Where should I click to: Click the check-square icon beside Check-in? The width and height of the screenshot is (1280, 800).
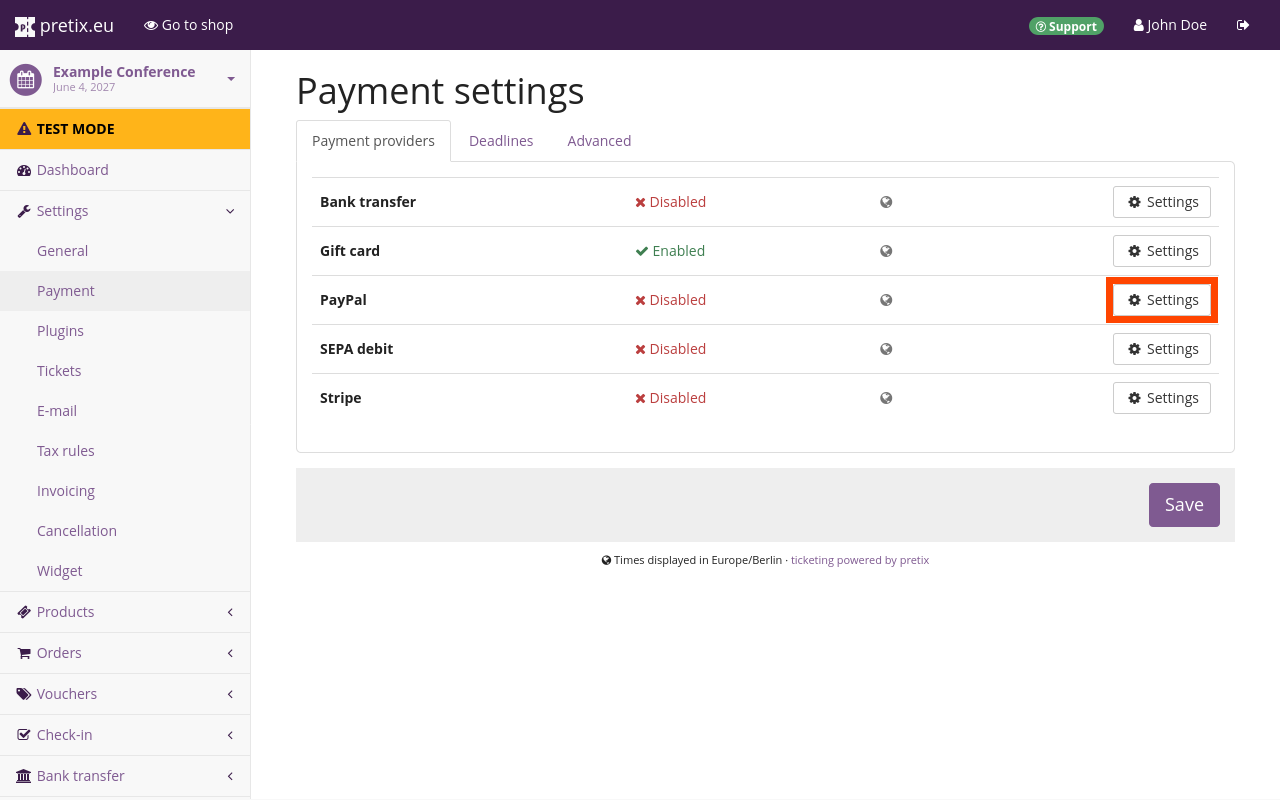pyautogui.click(x=24, y=735)
